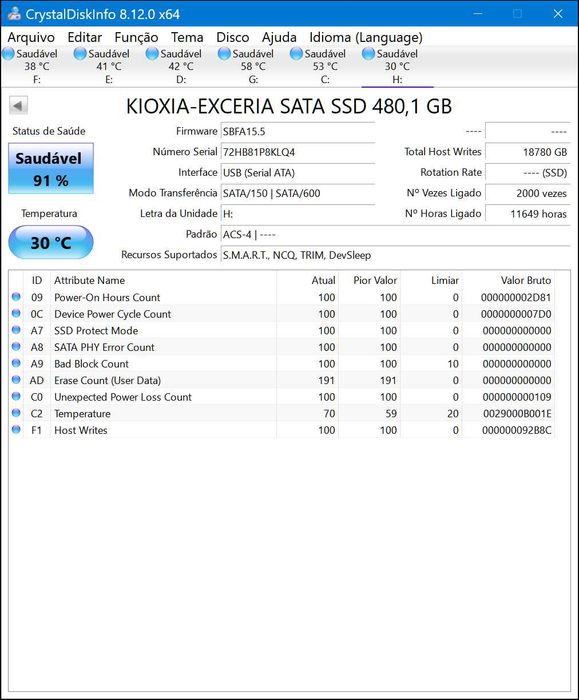Open the Editar menu
The height and width of the screenshot is (700, 579).
[84, 38]
